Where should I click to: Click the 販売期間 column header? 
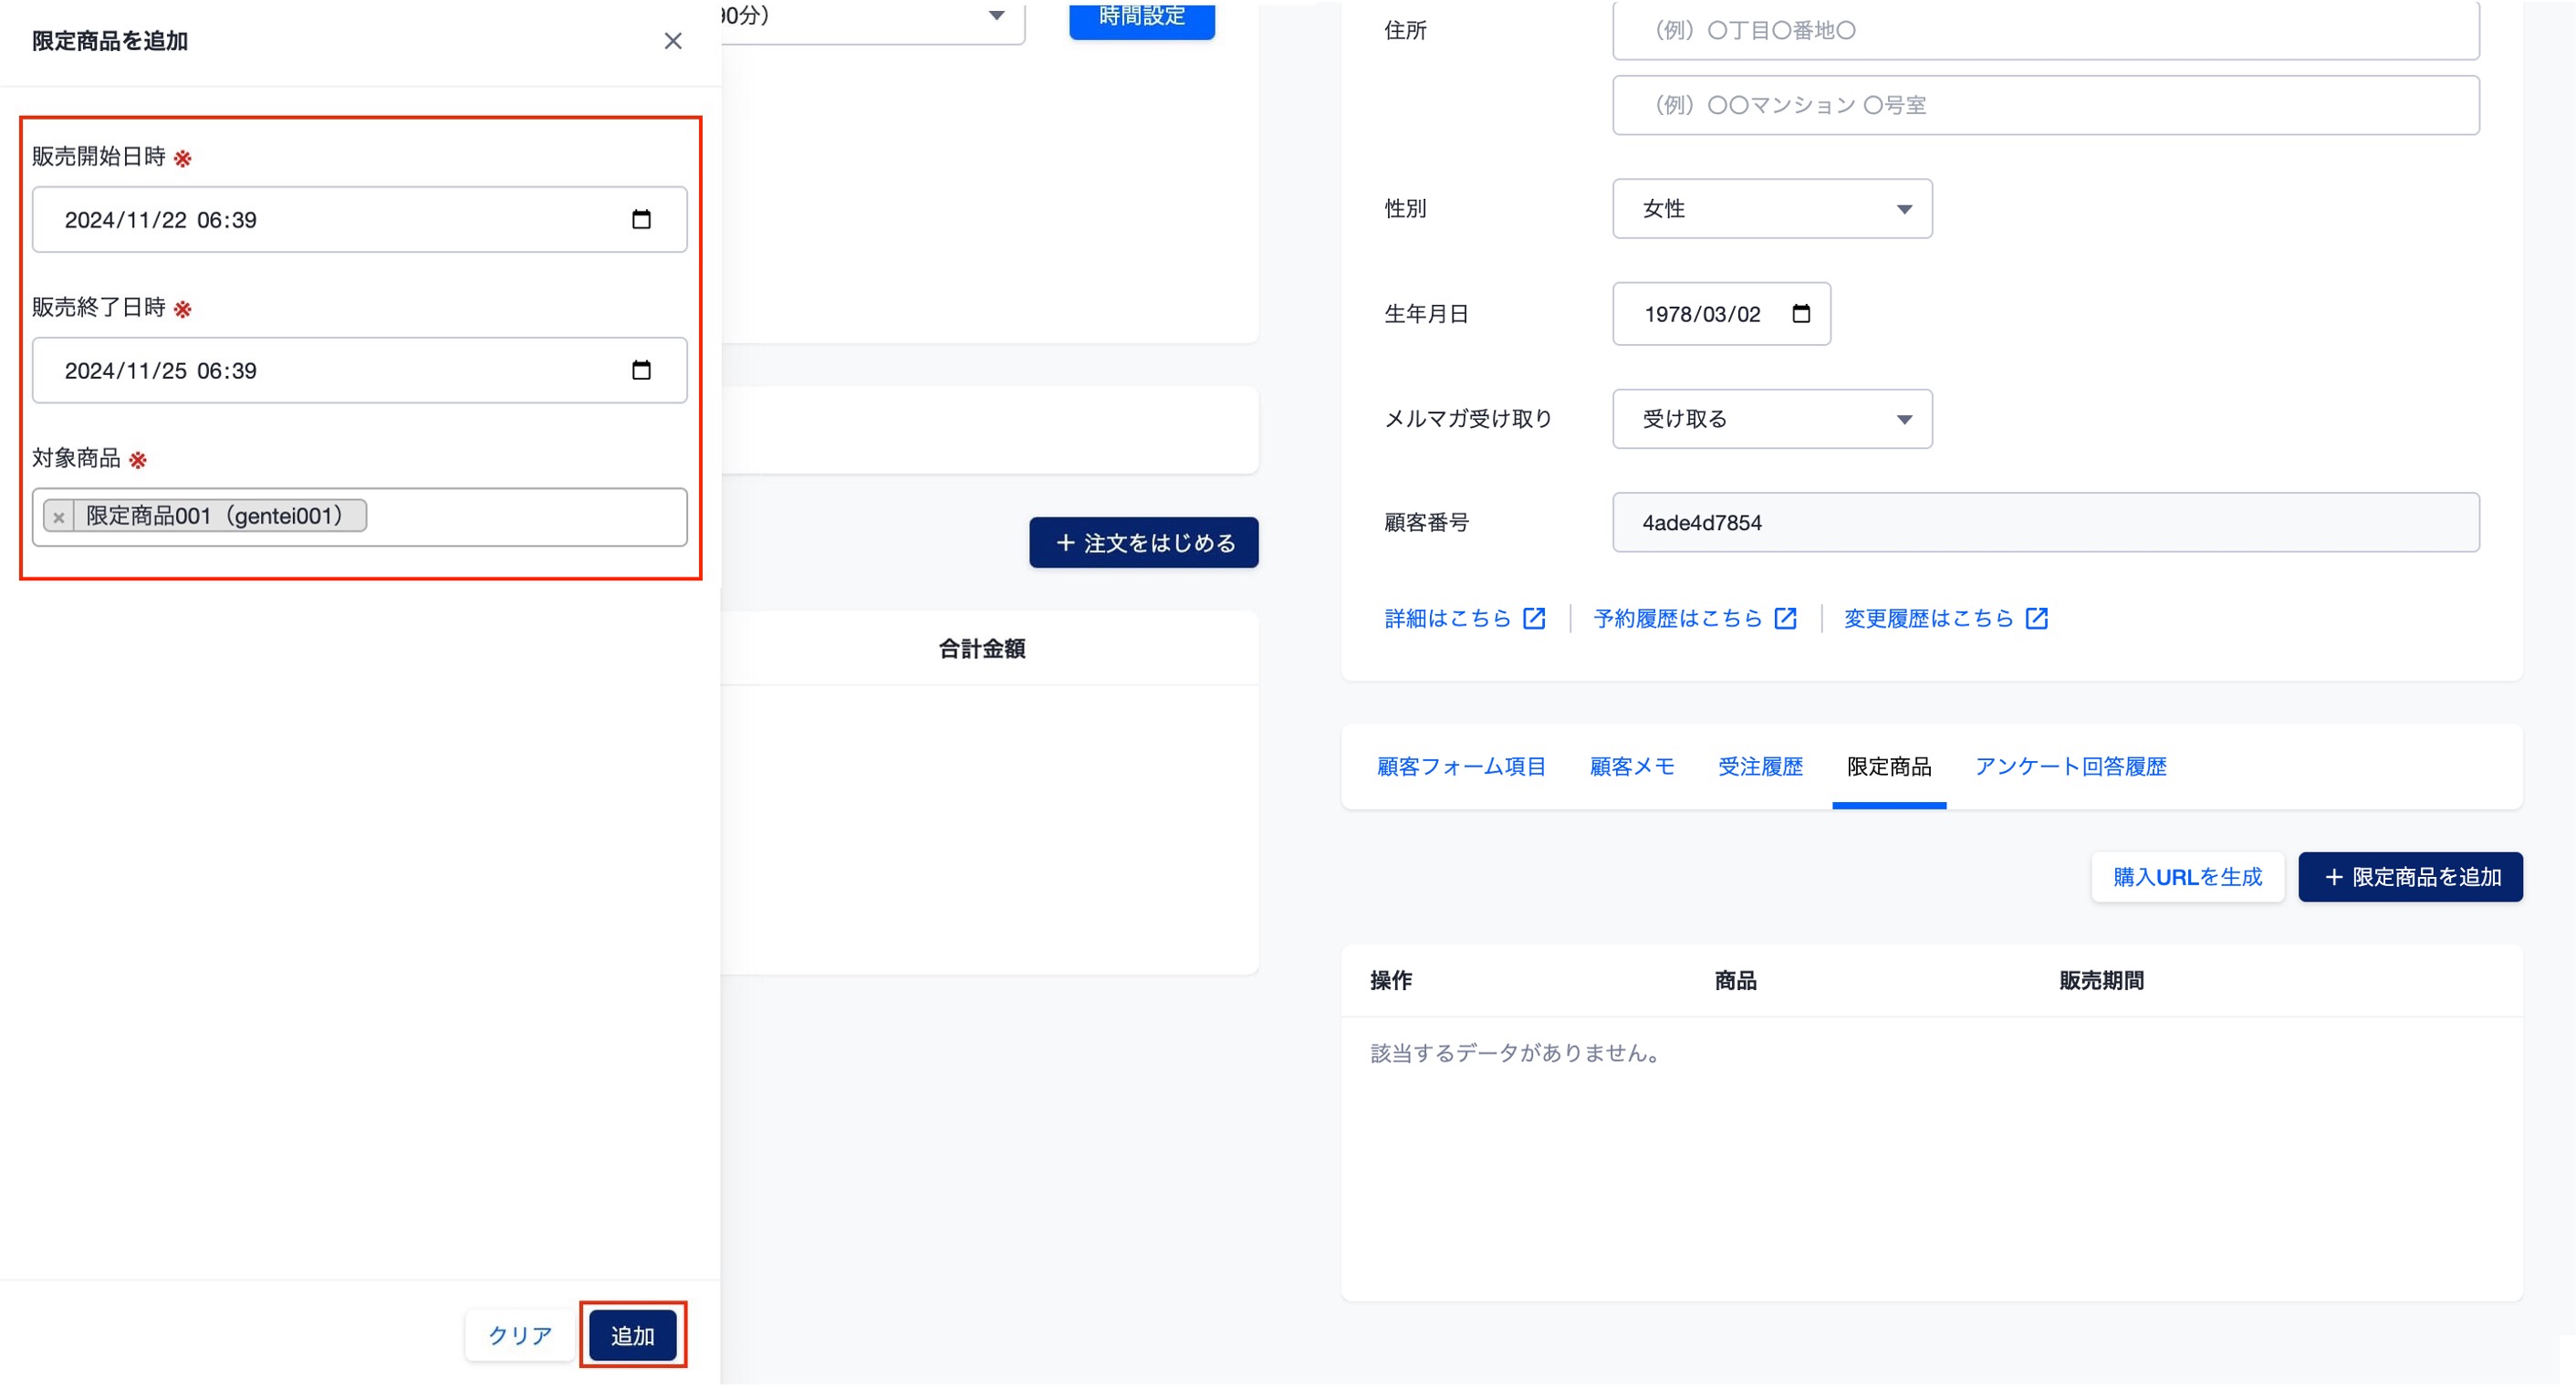point(2101,981)
